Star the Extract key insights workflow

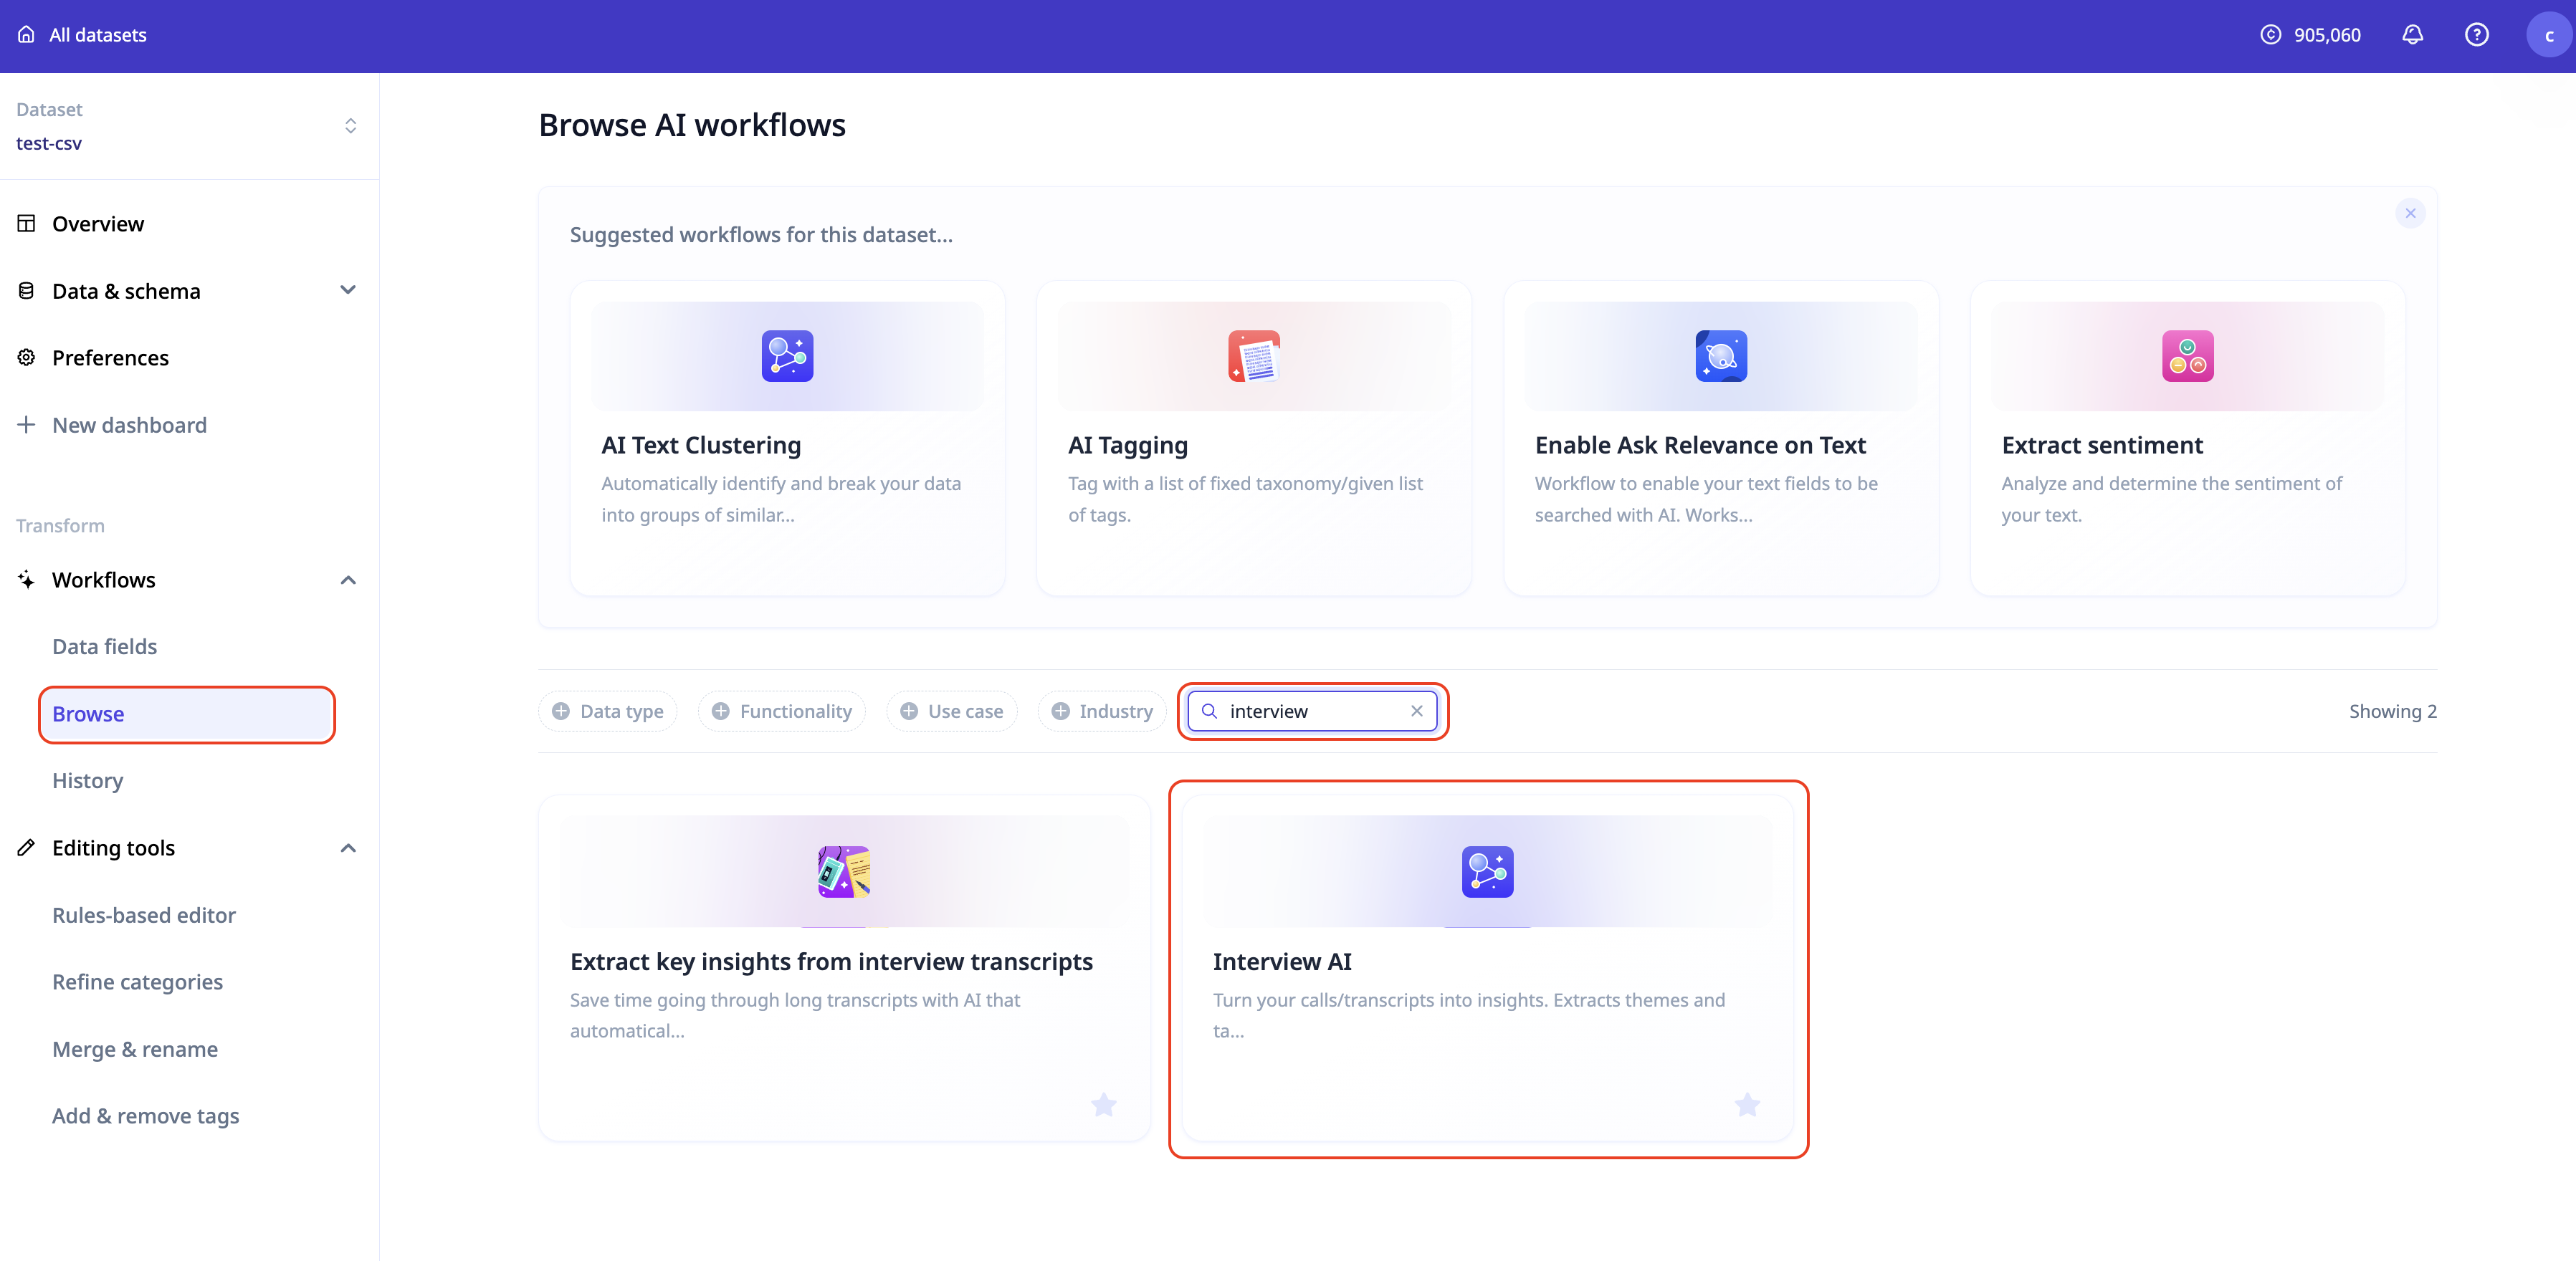click(1103, 1104)
